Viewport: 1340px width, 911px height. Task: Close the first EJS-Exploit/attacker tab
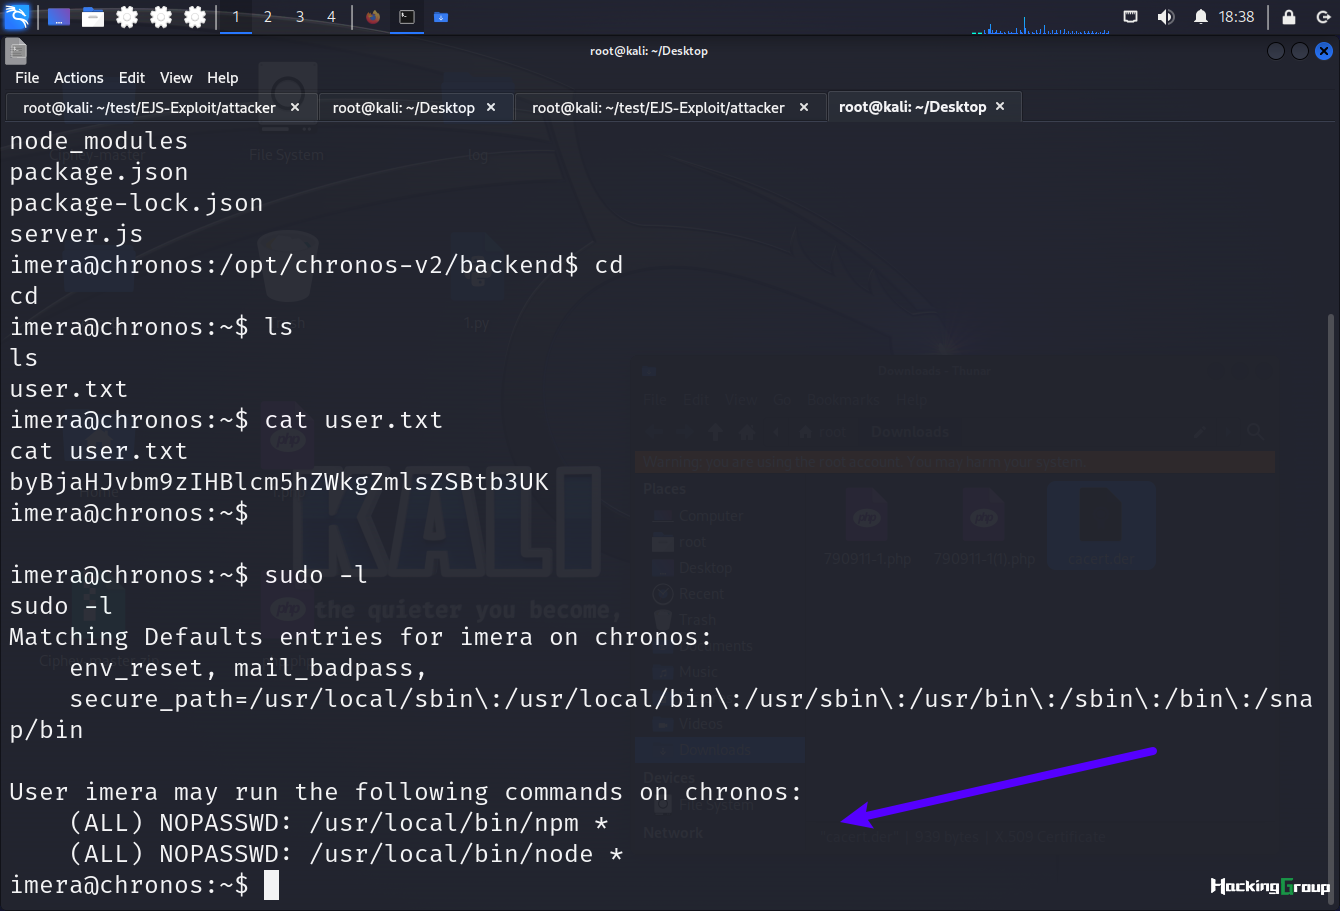[x=295, y=107]
